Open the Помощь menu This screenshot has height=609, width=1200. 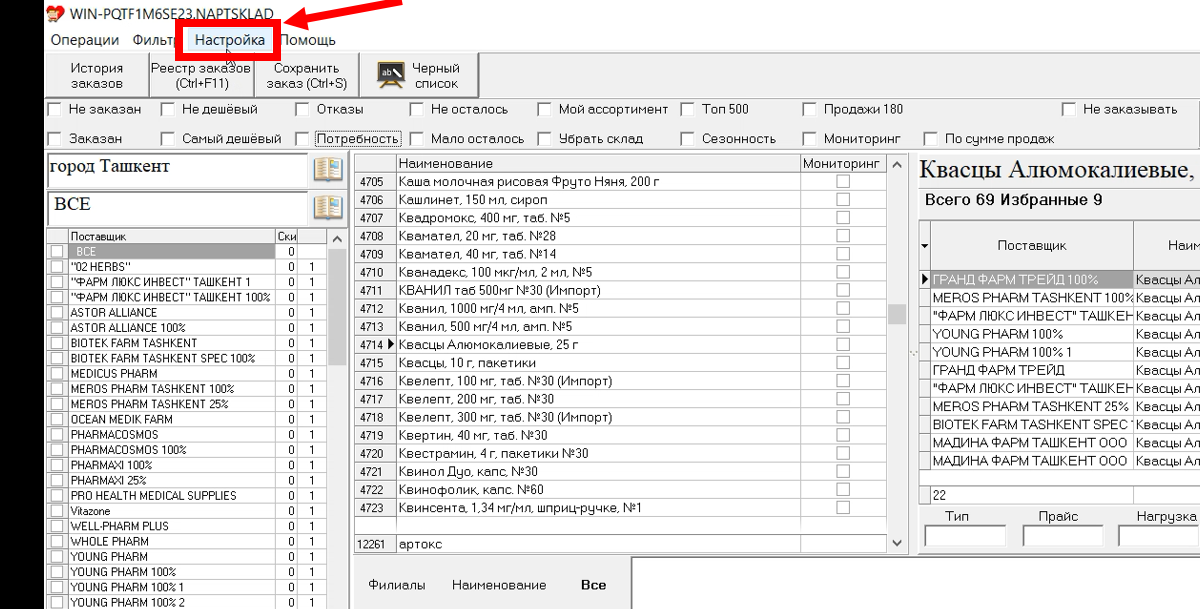(x=308, y=40)
